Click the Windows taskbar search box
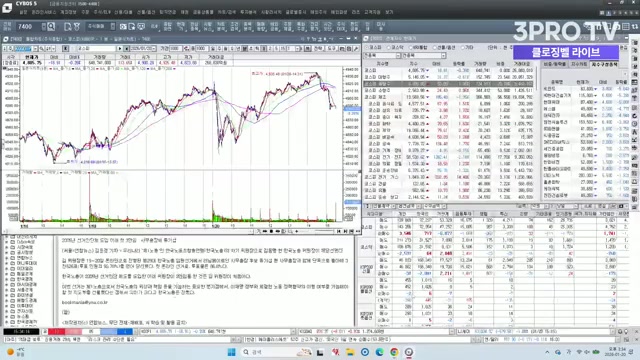Screen dimensions: 640x360 point(276,352)
